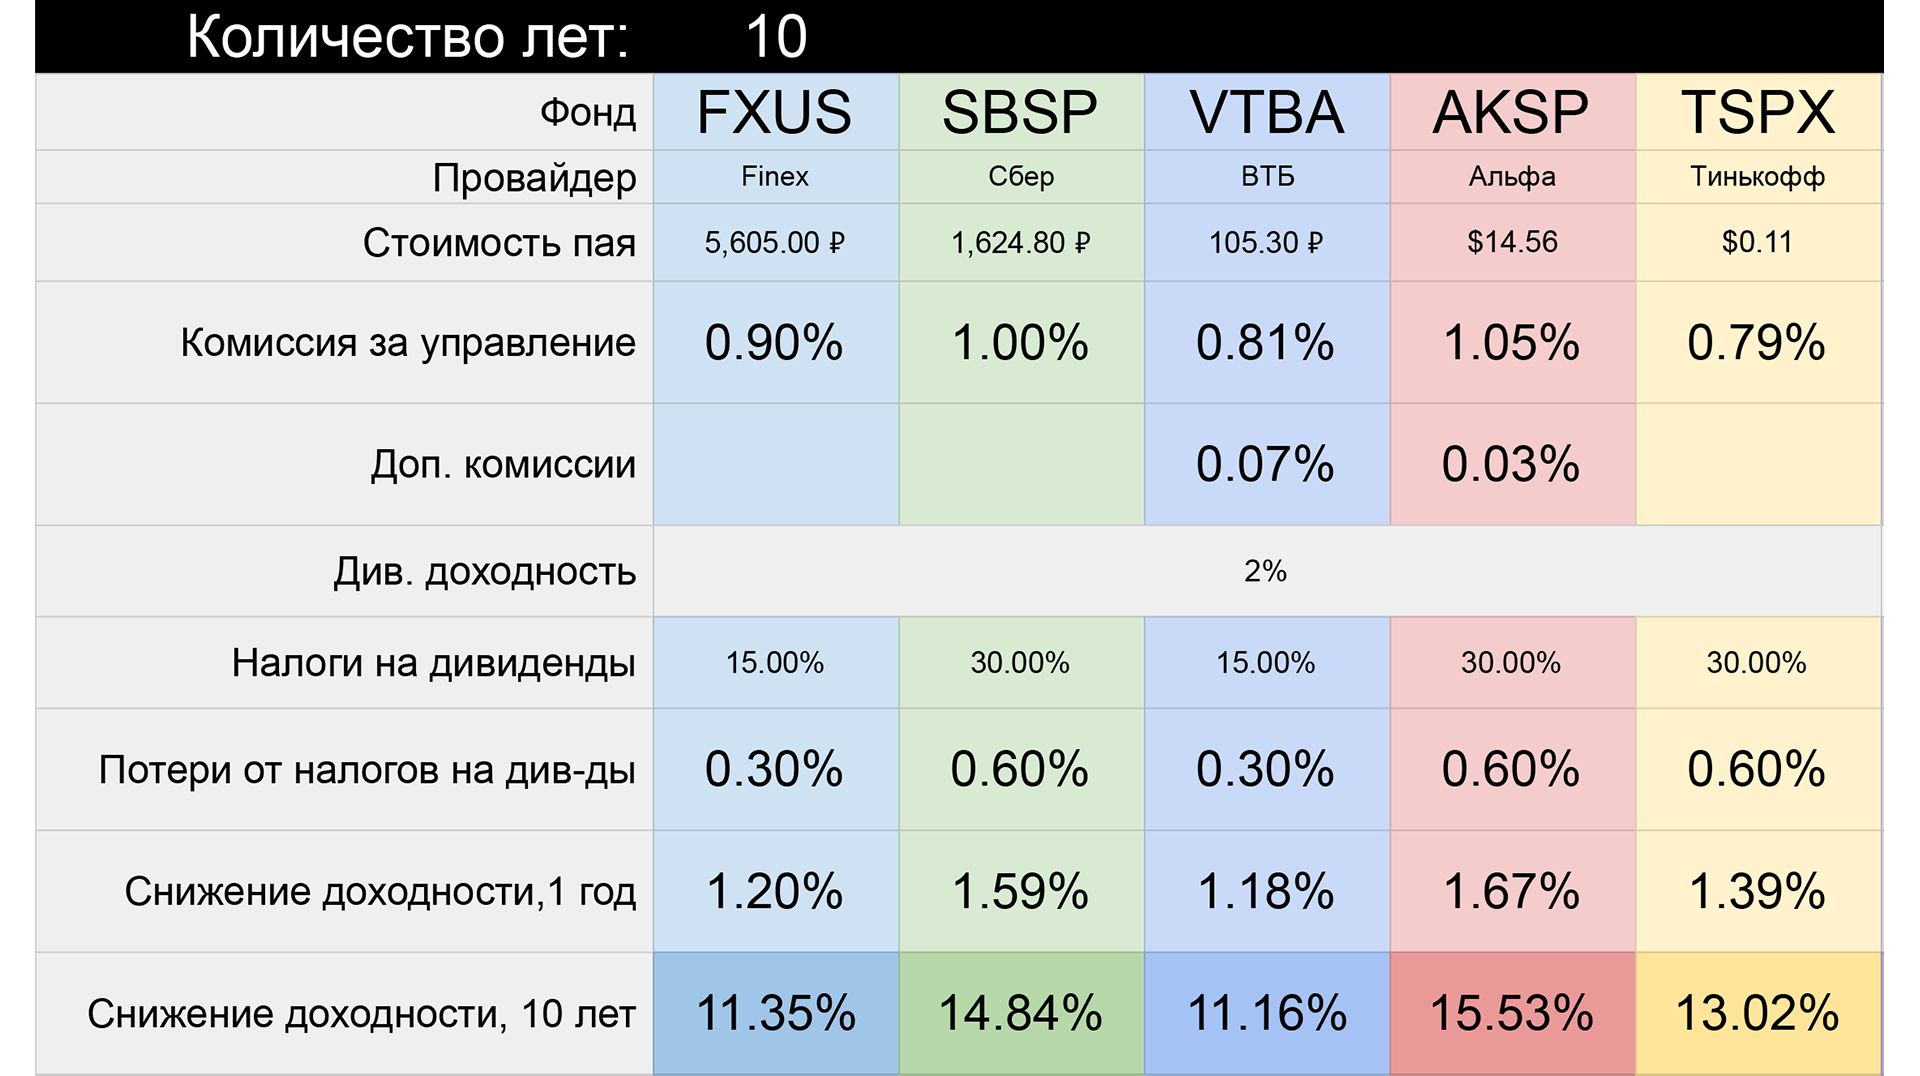Screen dimensions: 1920x1076
Task: Select the Finex provider cell
Action: coord(775,177)
